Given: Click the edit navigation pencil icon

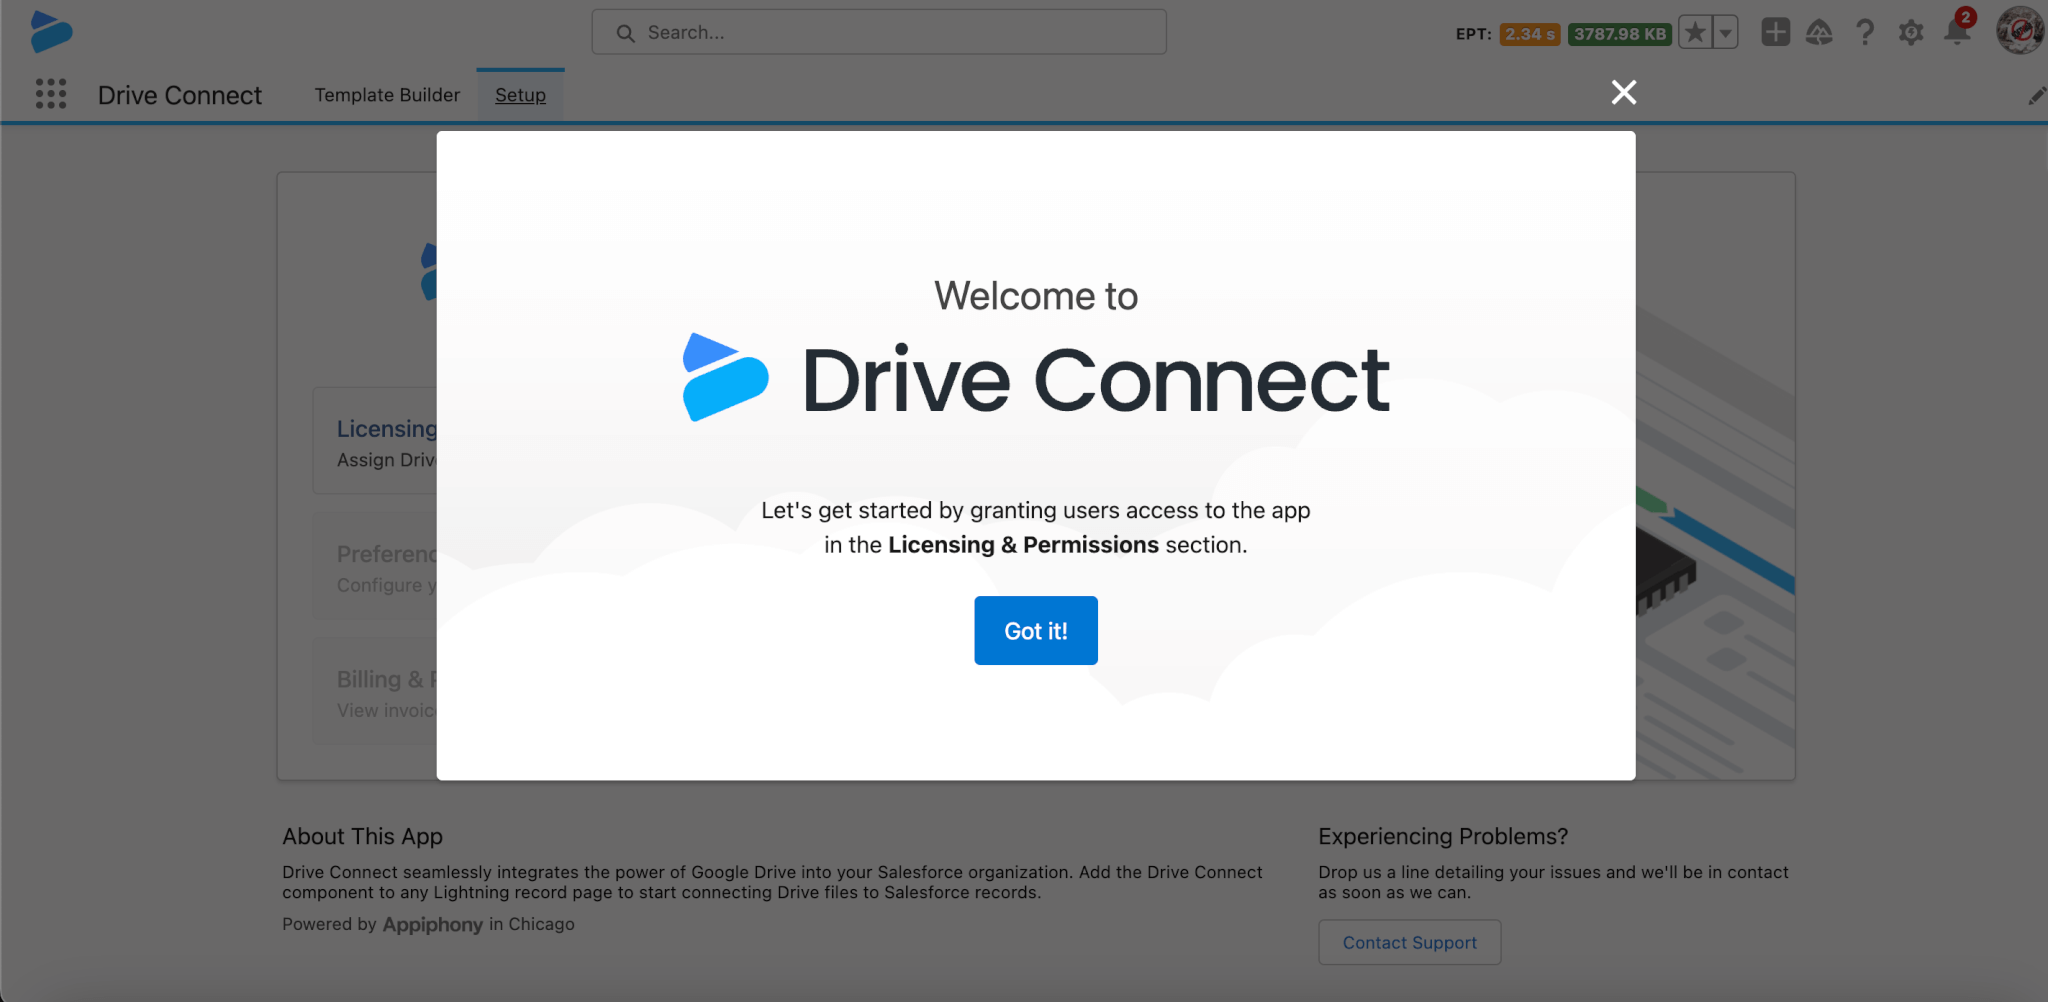Looking at the screenshot, I should [2036, 96].
